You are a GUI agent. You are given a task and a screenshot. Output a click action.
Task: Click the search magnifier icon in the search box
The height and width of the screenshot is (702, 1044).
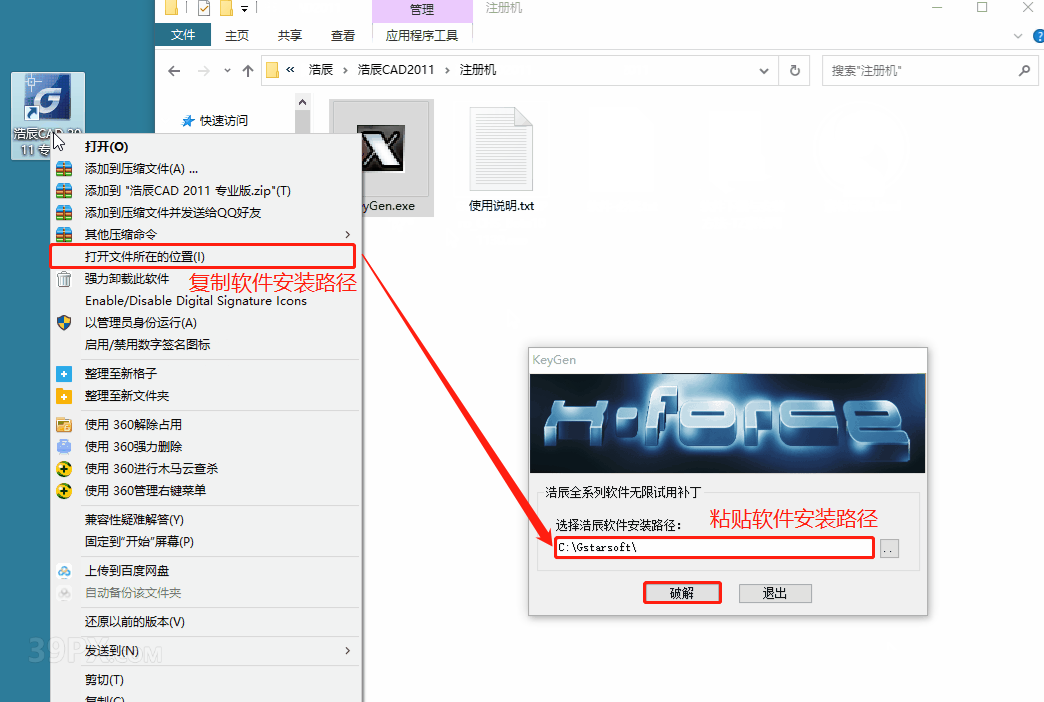click(x=1023, y=70)
